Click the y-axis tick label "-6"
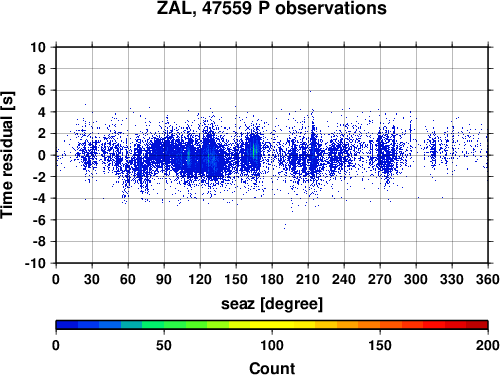The height and width of the screenshot is (375, 500). click(x=39, y=220)
